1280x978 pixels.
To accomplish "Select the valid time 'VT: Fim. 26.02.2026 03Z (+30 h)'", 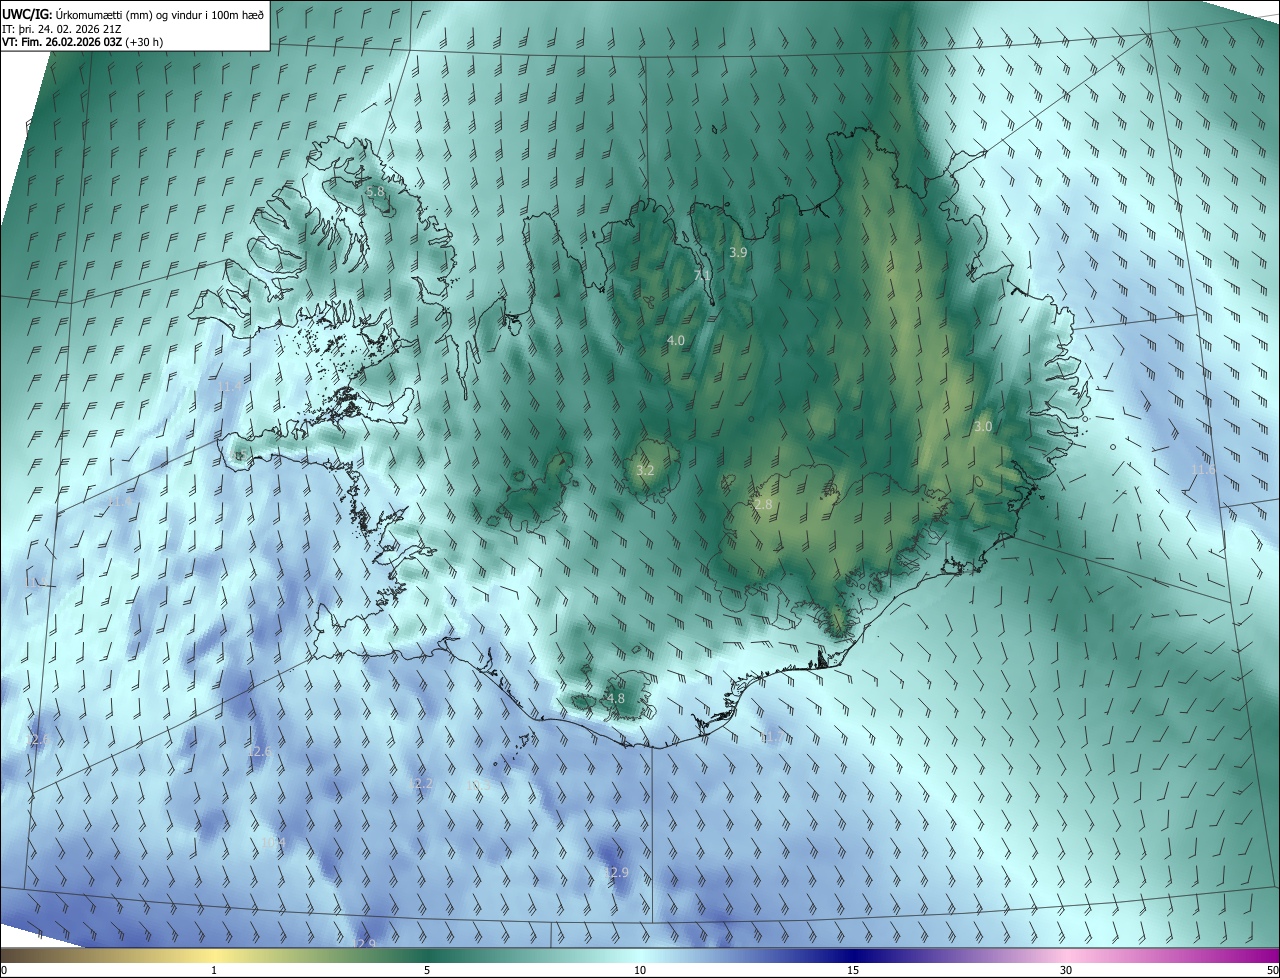I will tap(83, 43).
